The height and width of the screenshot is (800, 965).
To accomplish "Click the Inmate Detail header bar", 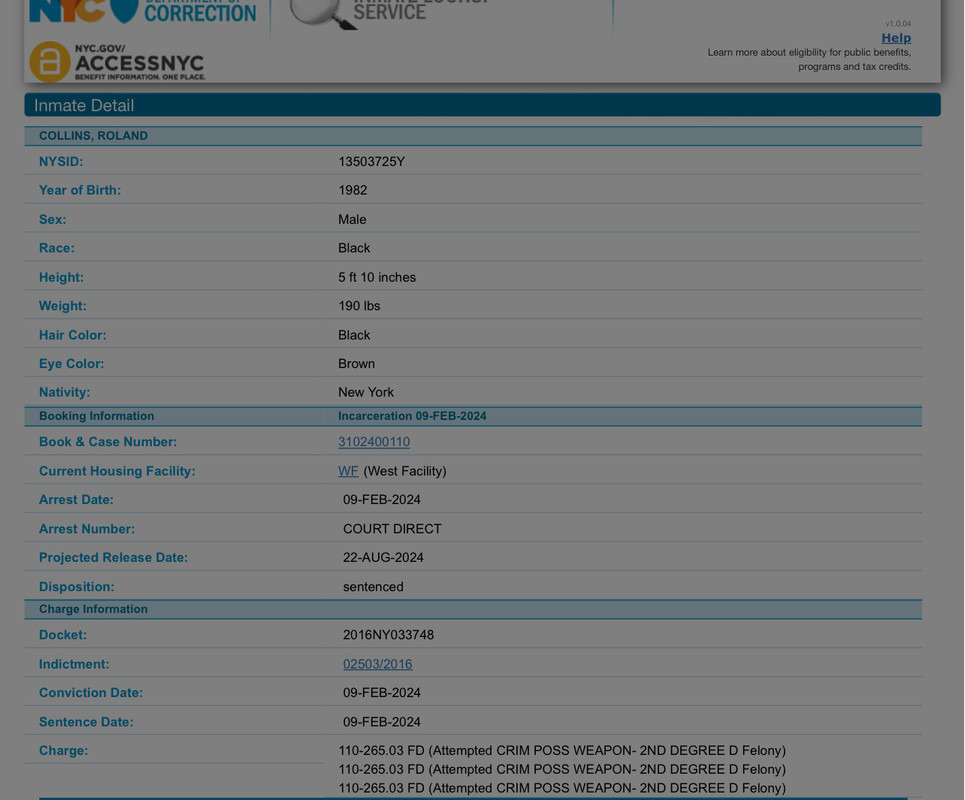I will point(482,105).
